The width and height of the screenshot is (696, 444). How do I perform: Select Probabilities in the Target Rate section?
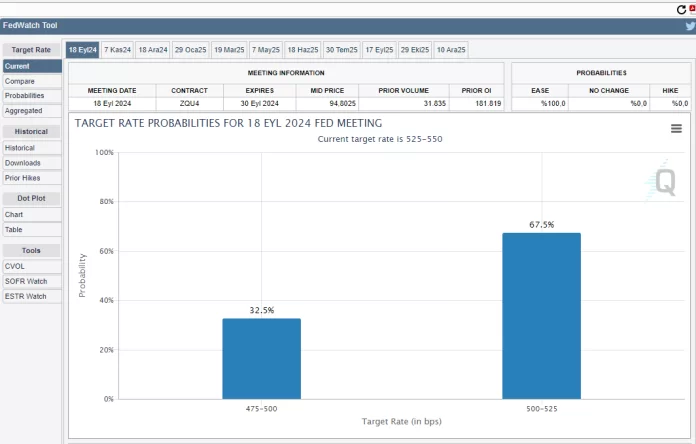pos(24,96)
